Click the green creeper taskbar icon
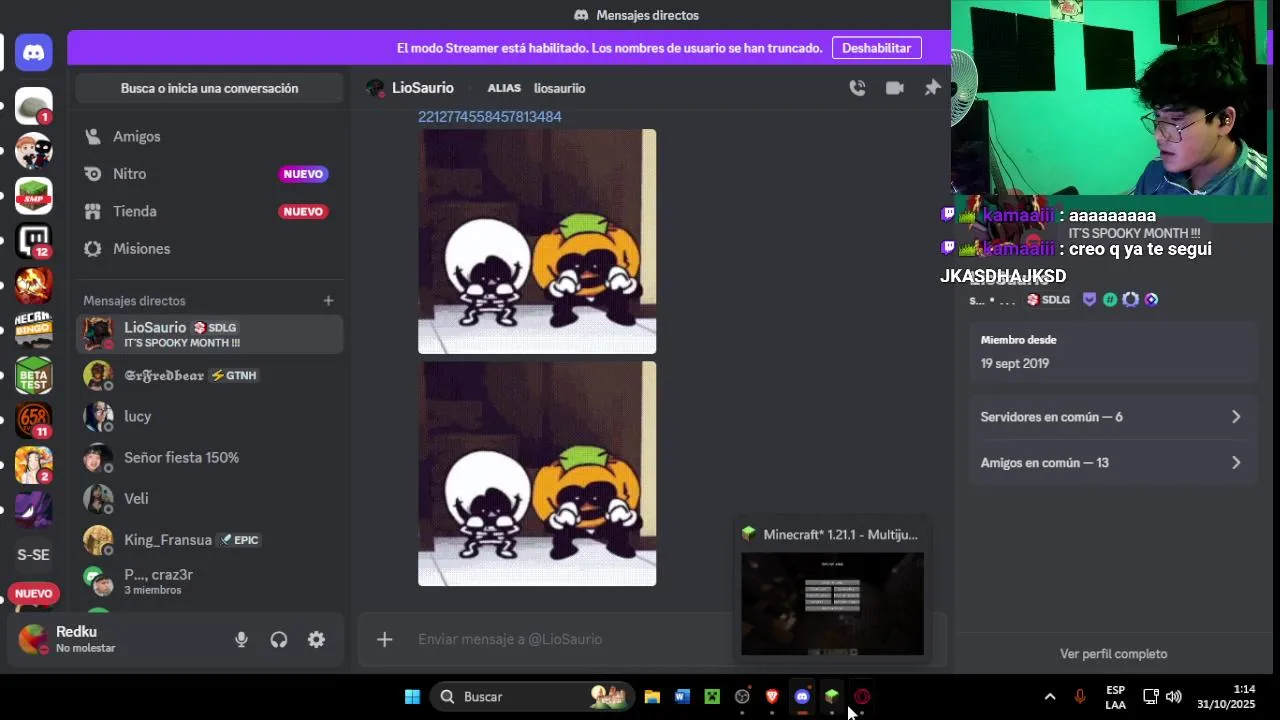The image size is (1280, 720). tap(712, 696)
